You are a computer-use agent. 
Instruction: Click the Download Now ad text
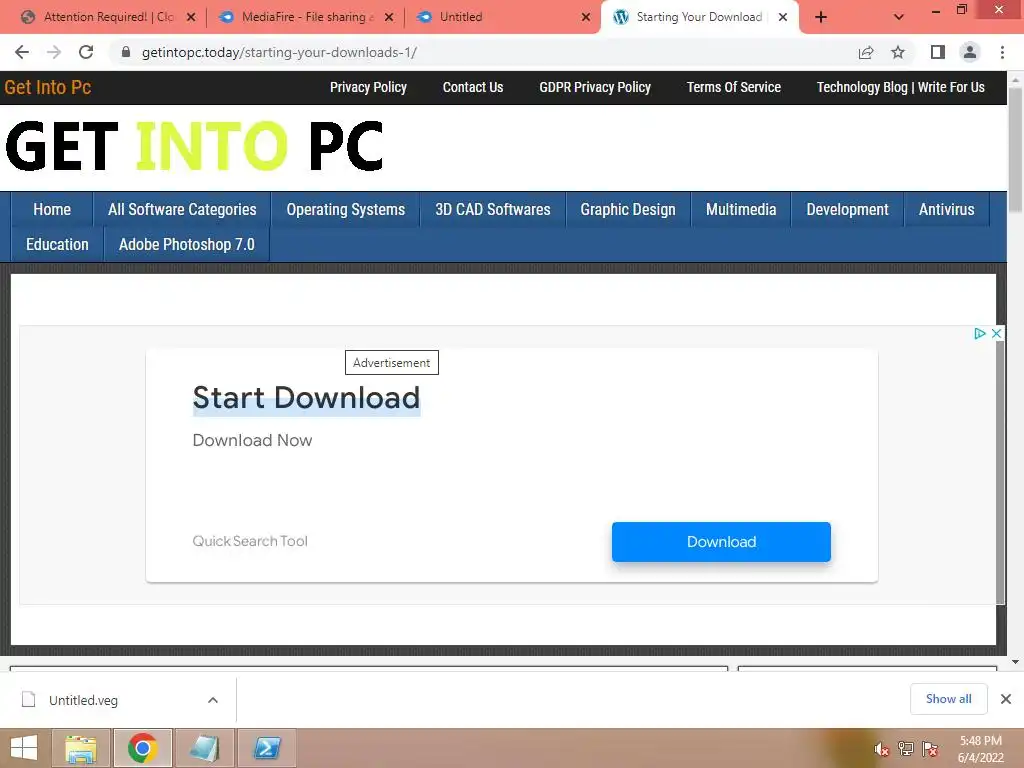252,441
